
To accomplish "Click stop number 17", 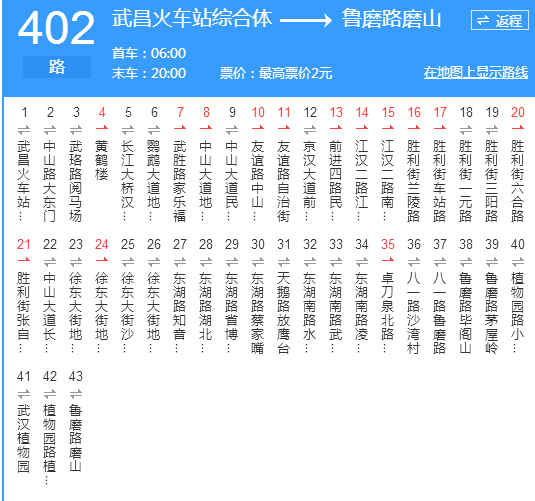I will [x=440, y=112].
